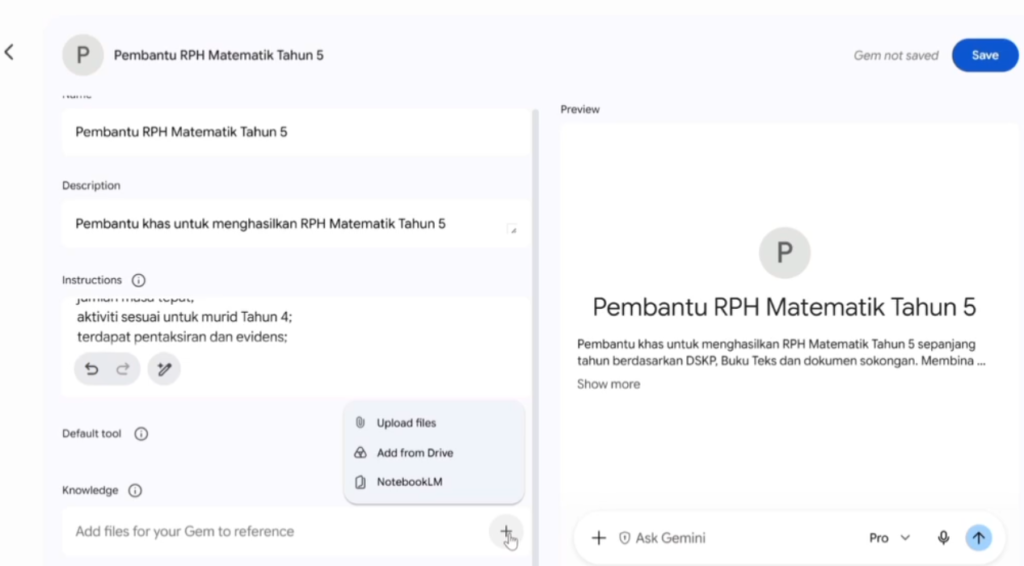Click the Default tool label

92,433
